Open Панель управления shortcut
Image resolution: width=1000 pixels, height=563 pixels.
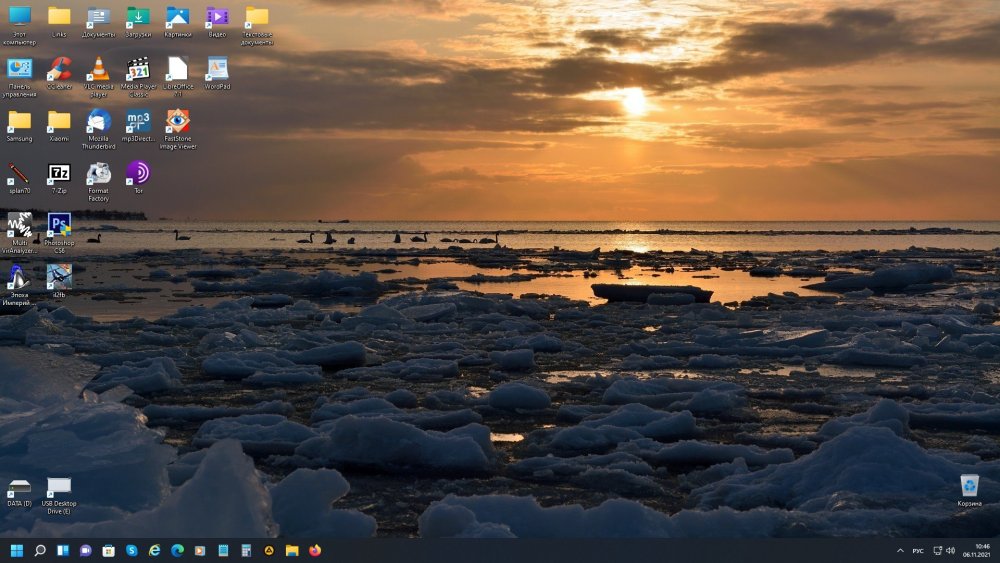tap(20, 77)
